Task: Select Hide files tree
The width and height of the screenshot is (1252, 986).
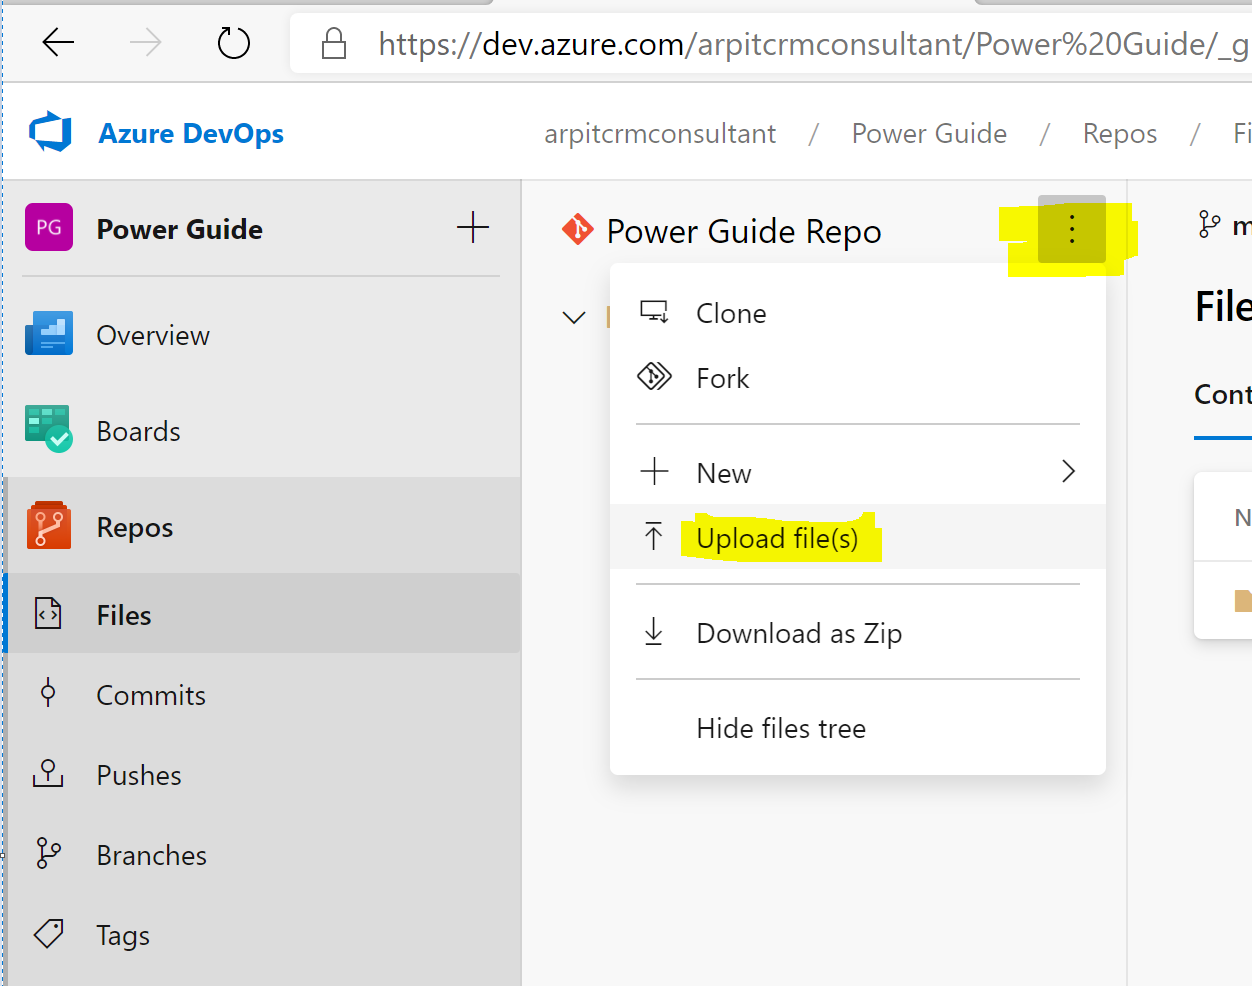Action: pos(857,728)
